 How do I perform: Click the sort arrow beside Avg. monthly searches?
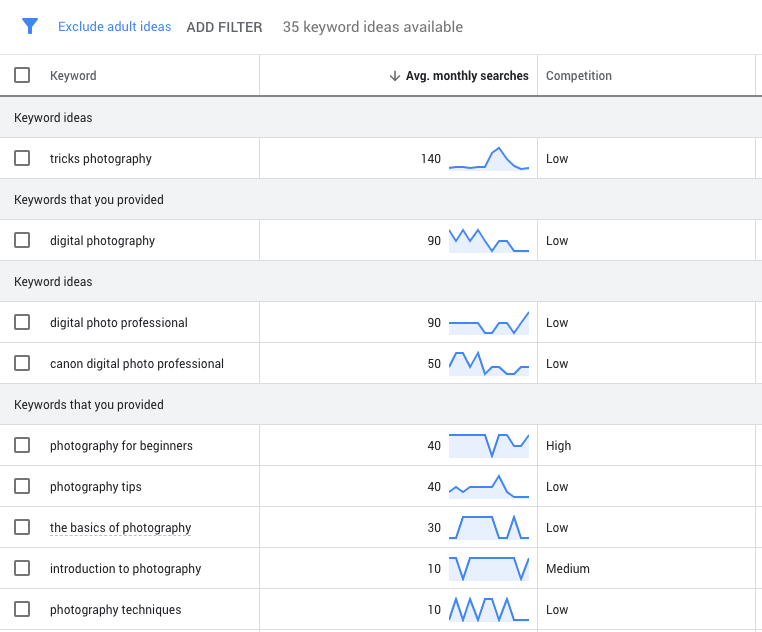tap(395, 76)
